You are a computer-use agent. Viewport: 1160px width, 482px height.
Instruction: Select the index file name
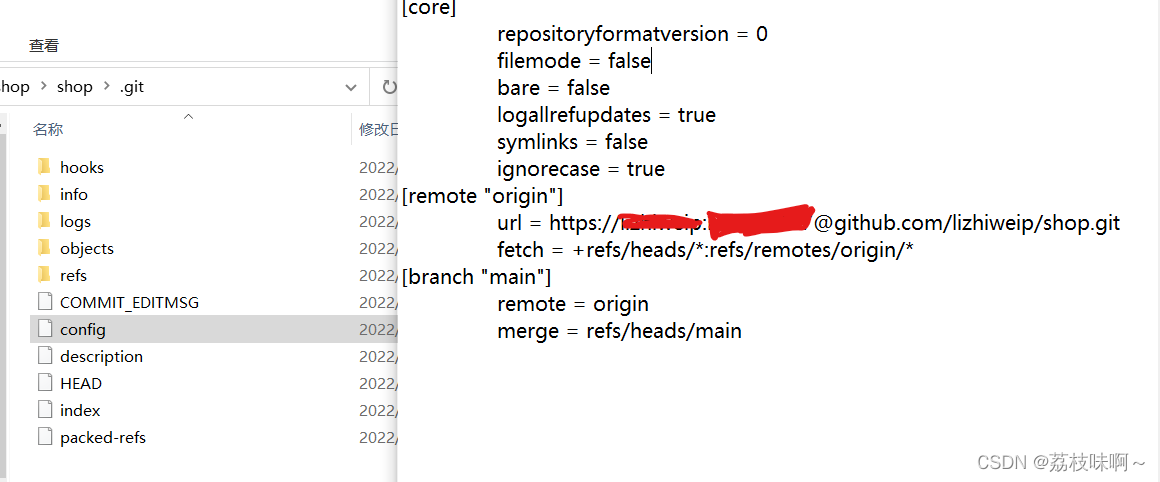80,410
